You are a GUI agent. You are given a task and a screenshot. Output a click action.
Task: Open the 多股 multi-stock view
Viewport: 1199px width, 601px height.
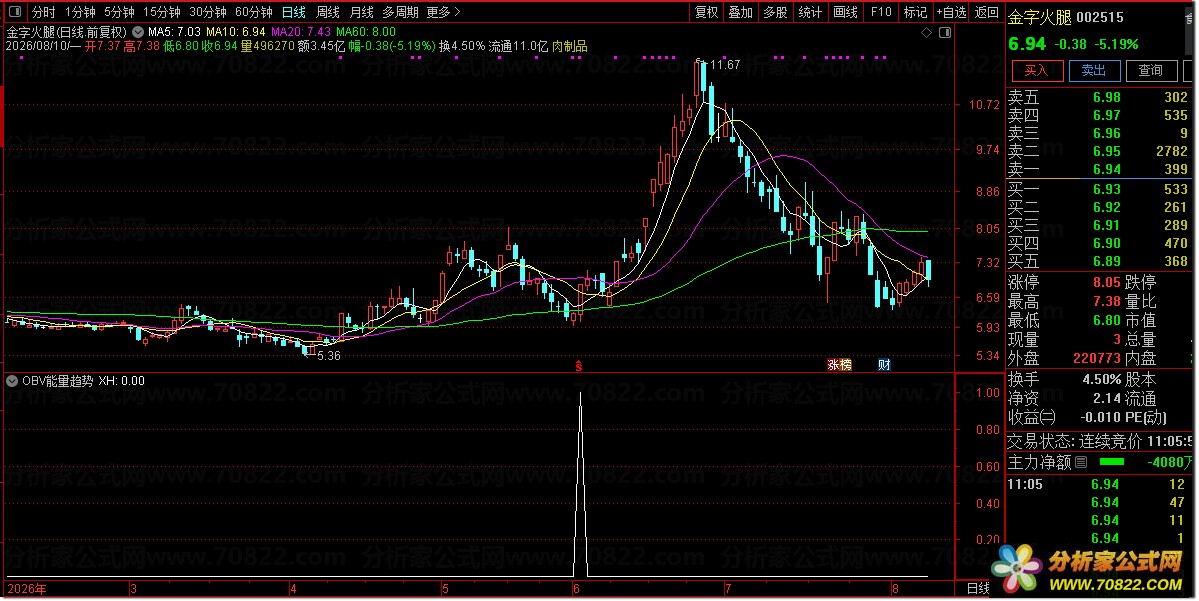tap(775, 12)
